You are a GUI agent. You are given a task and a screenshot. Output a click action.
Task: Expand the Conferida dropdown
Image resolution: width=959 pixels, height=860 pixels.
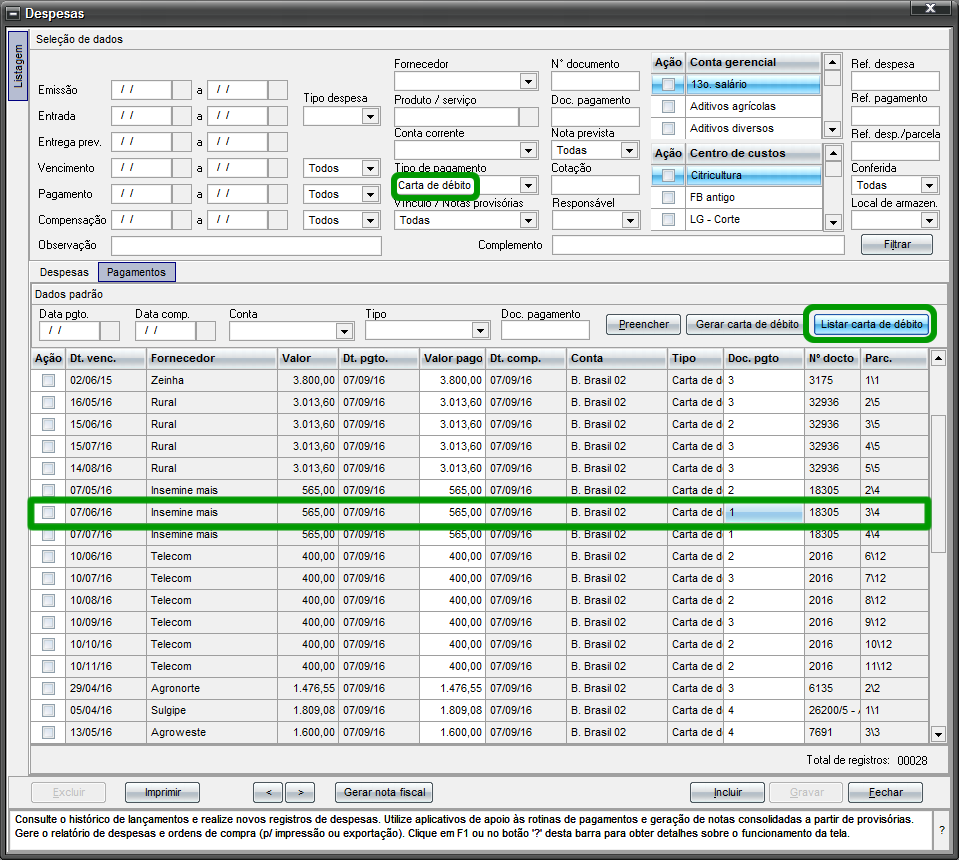click(x=930, y=185)
